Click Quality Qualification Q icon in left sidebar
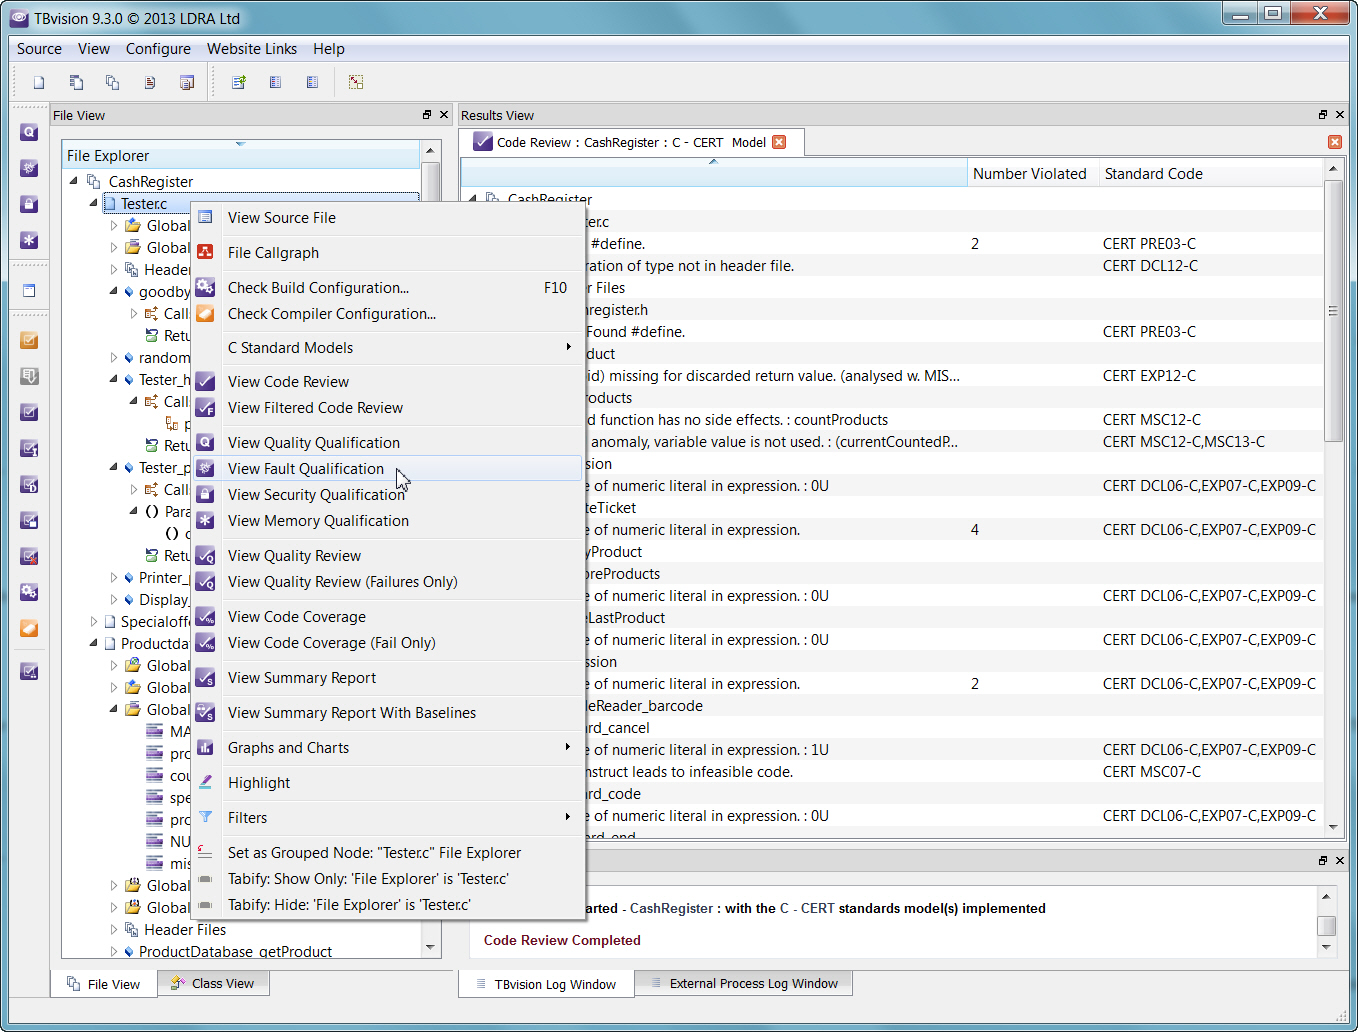 tap(29, 132)
